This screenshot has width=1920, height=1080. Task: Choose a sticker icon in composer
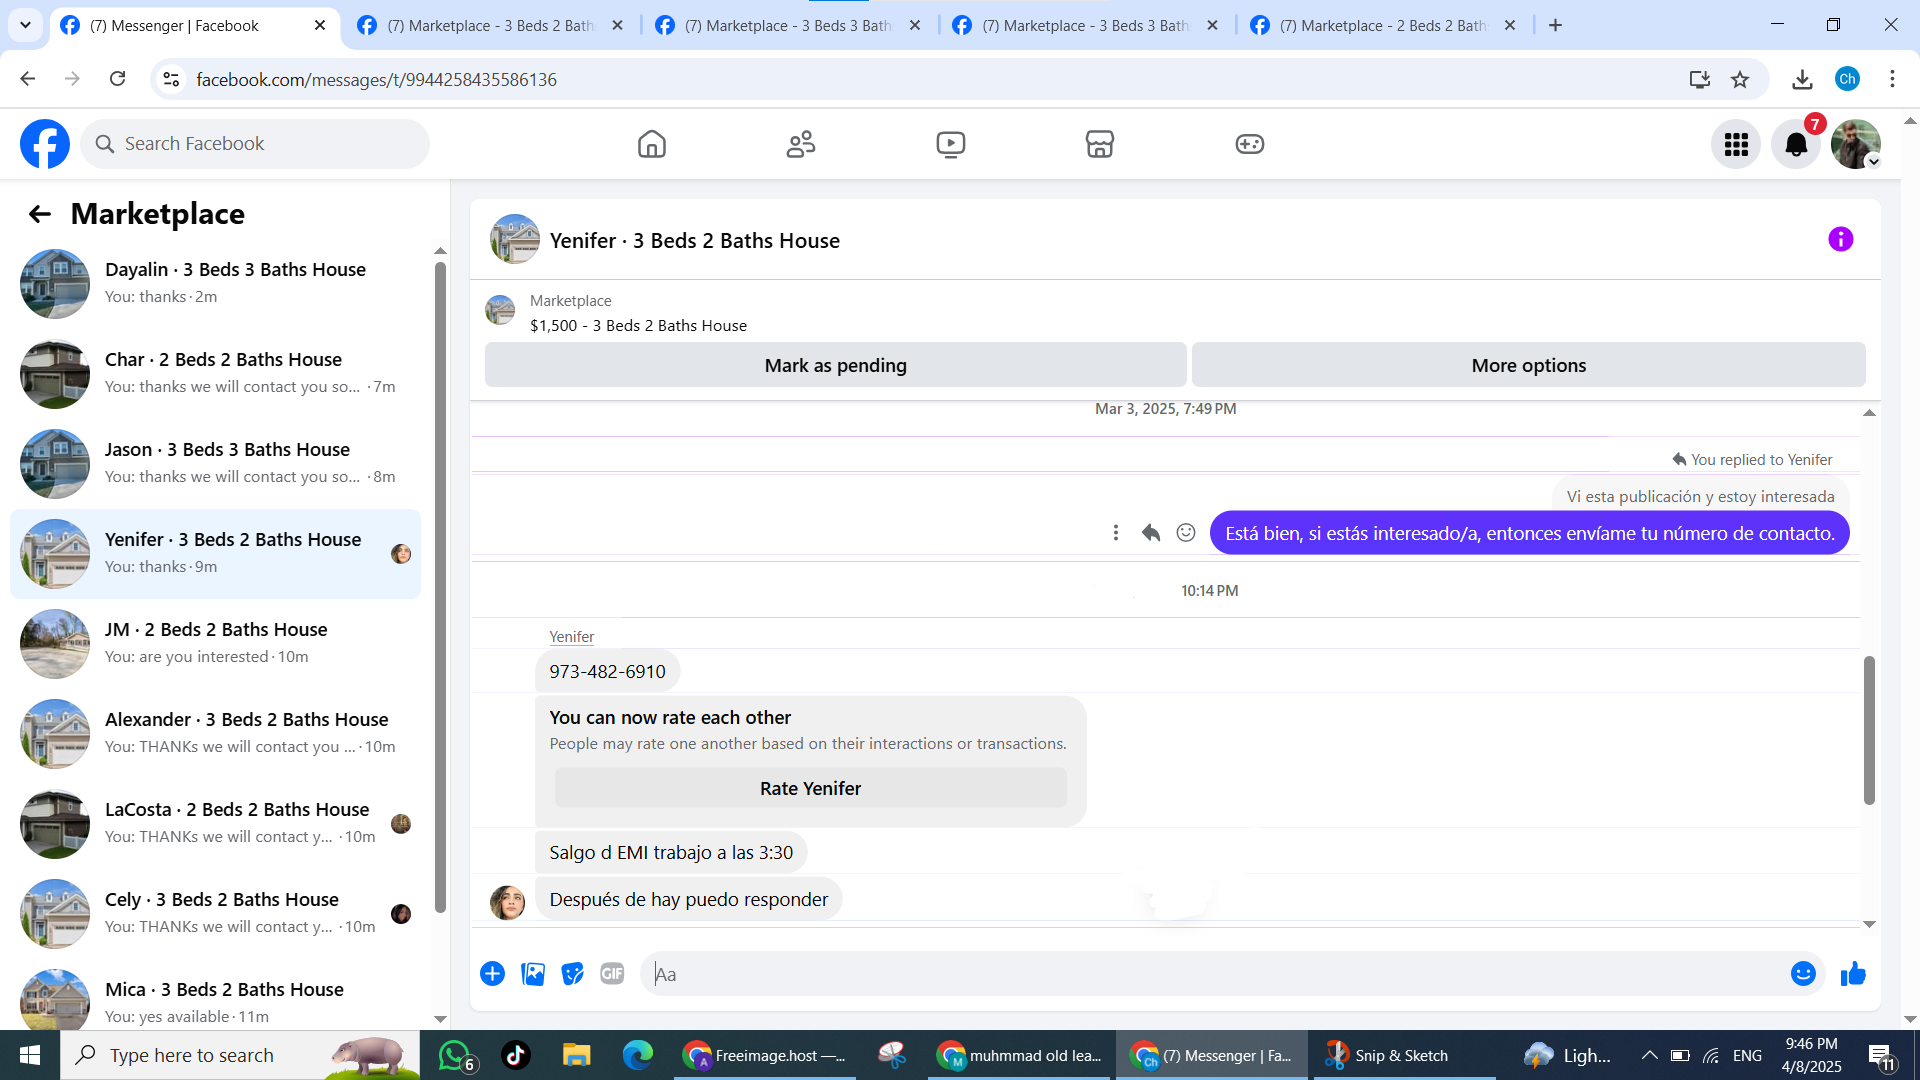(x=572, y=973)
